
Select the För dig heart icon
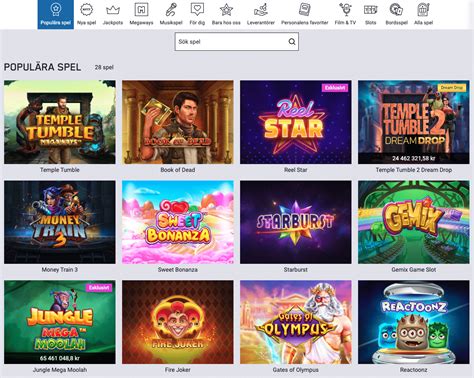pos(197,10)
